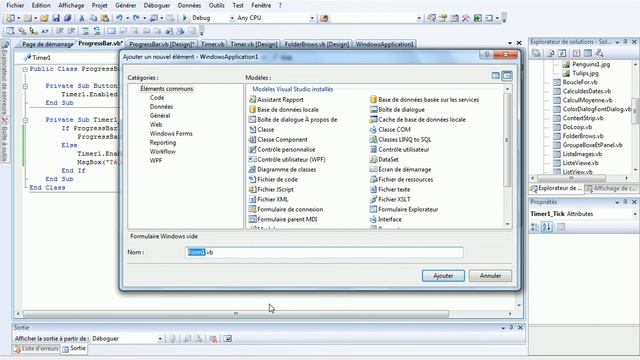Viewport: 640px width, 360px height.
Task: Select the Reporting category
Action: pyautogui.click(x=163, y=142)
